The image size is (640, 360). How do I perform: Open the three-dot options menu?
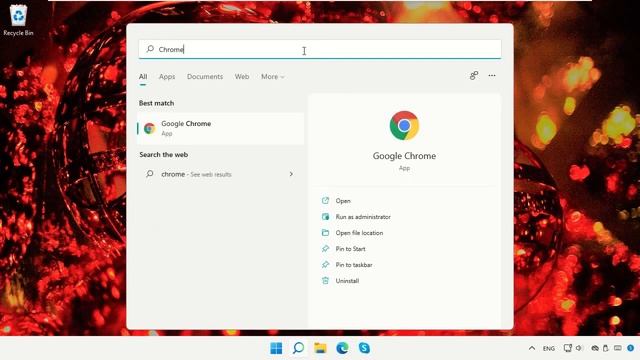(x=492, y=76)
